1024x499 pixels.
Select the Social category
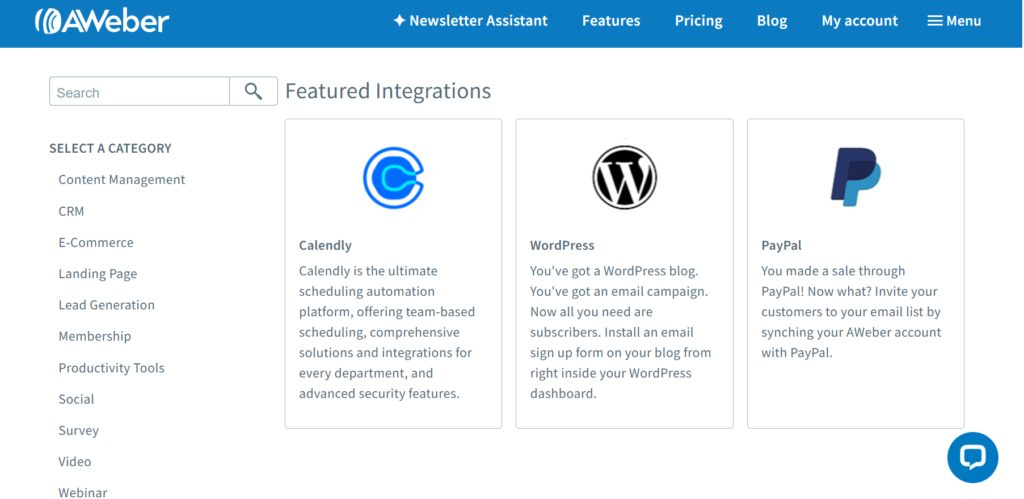pos(76,399)
